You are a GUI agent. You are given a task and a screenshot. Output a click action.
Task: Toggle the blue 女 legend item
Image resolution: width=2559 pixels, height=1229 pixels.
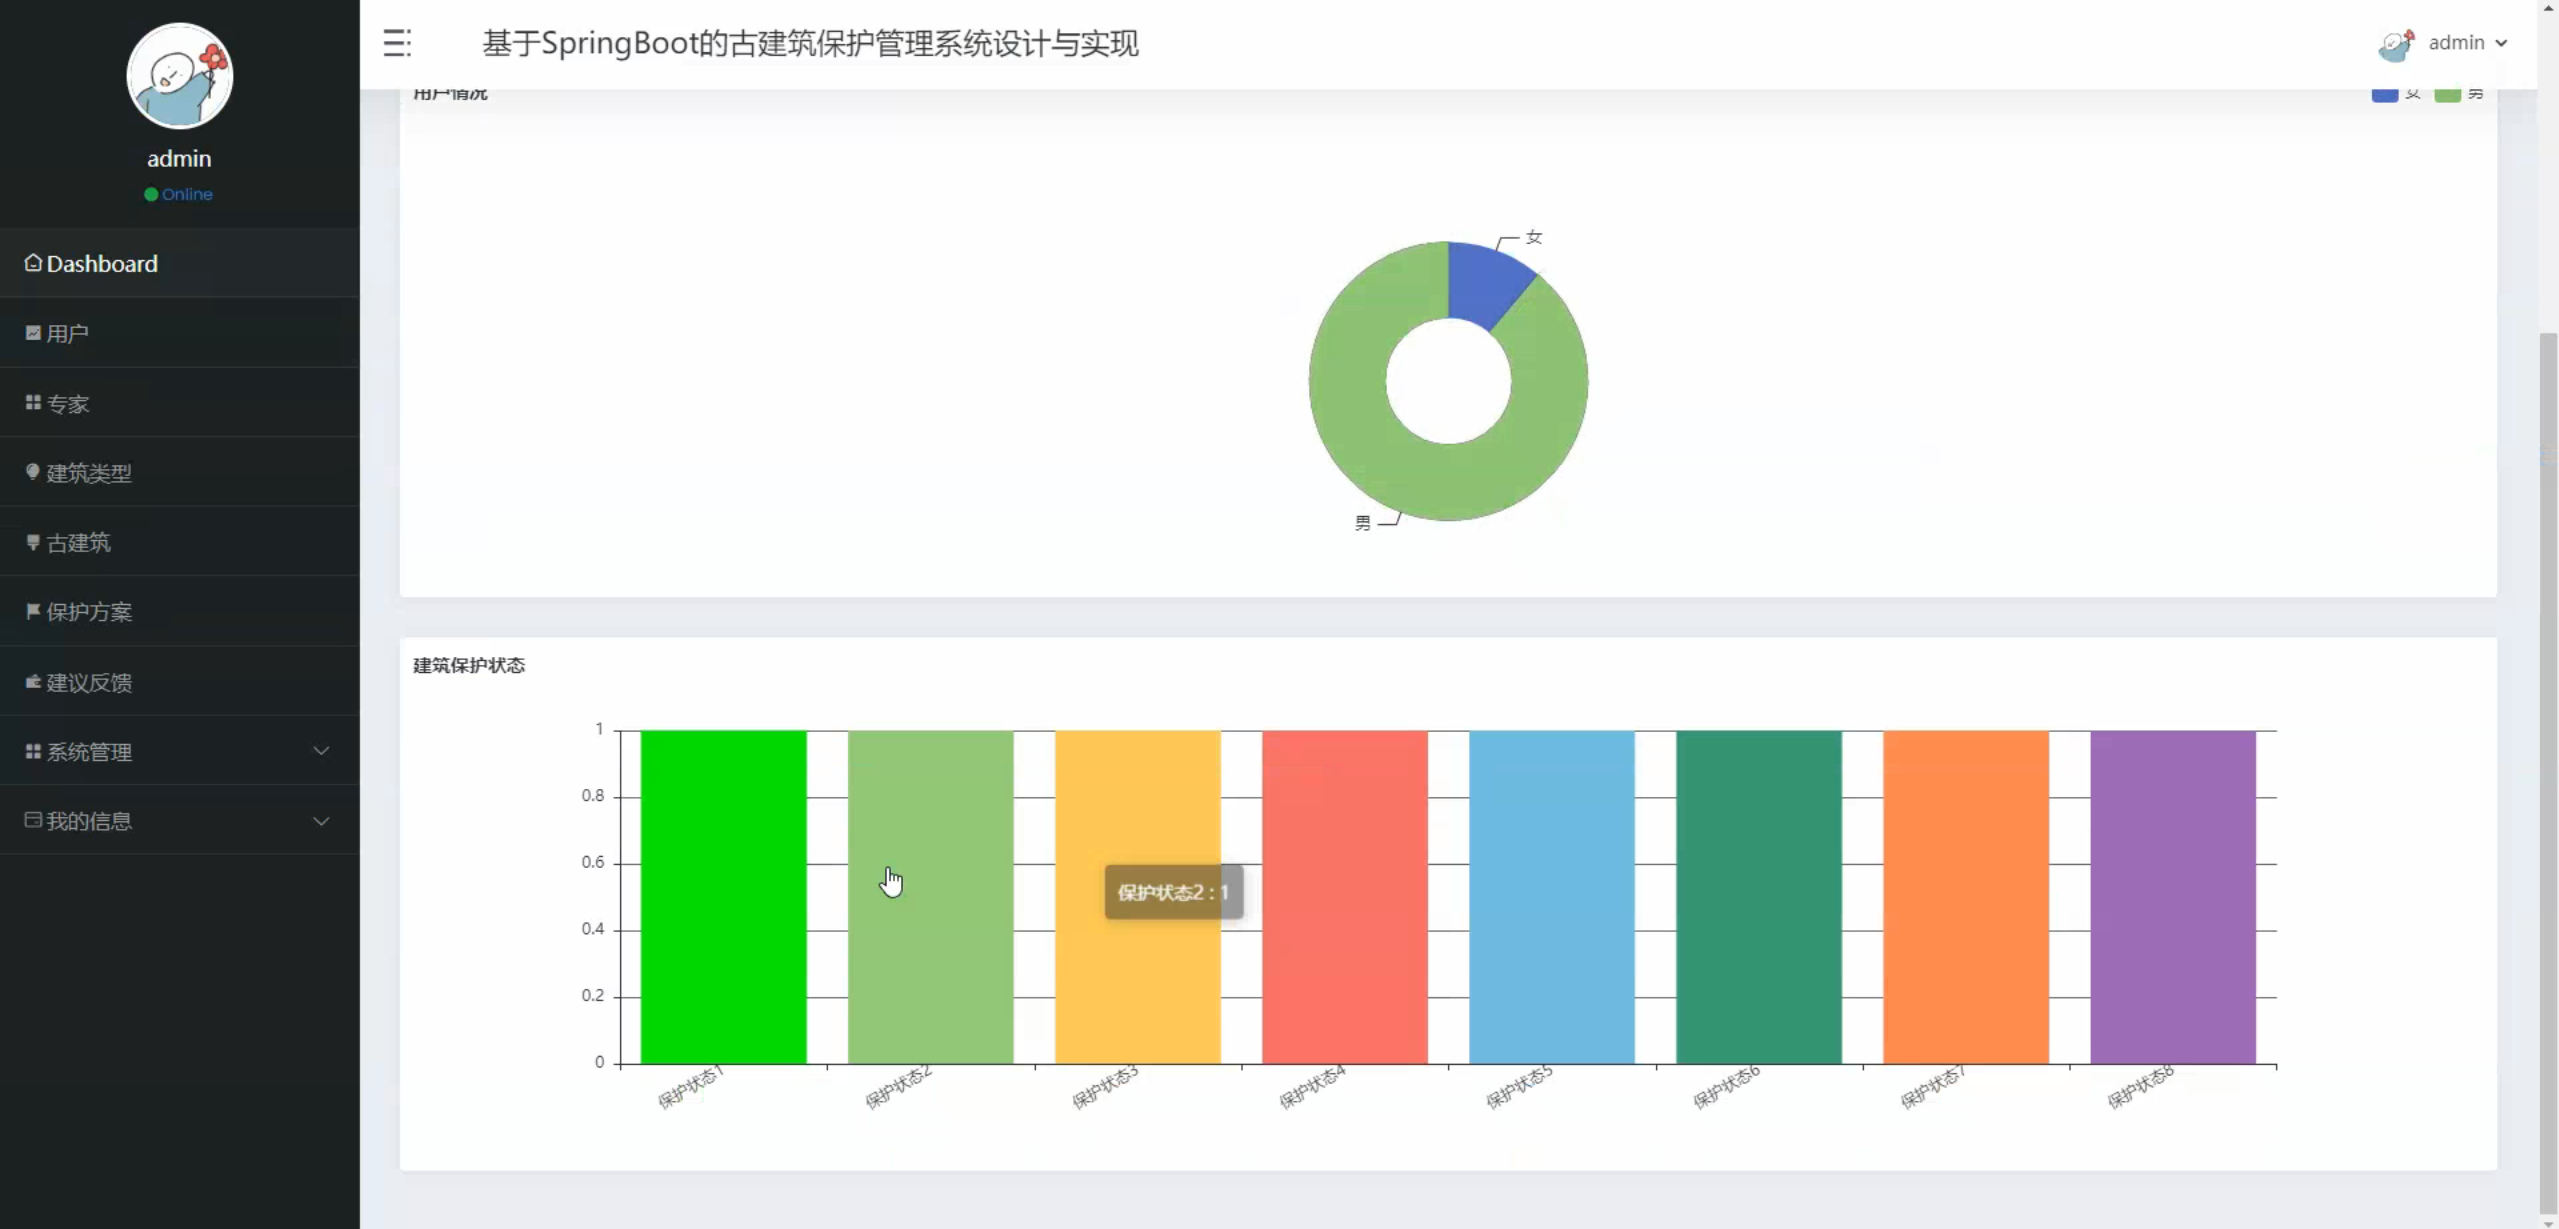click(2384, 94)
